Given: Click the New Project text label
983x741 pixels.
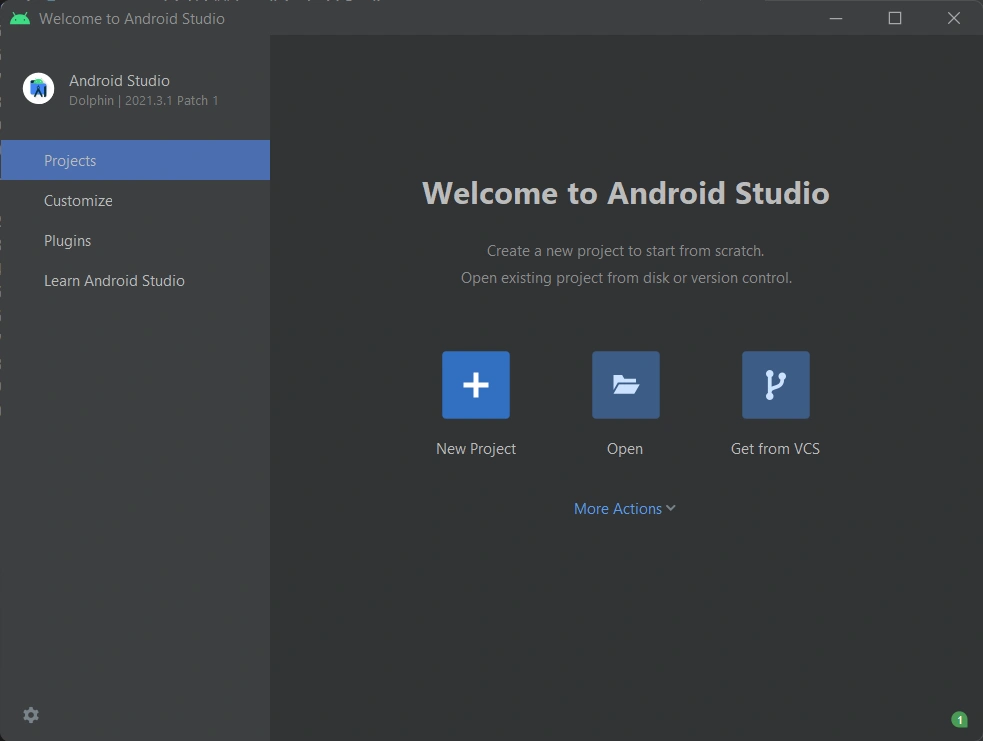Looking at the screenshot, I should click(476, 449).
